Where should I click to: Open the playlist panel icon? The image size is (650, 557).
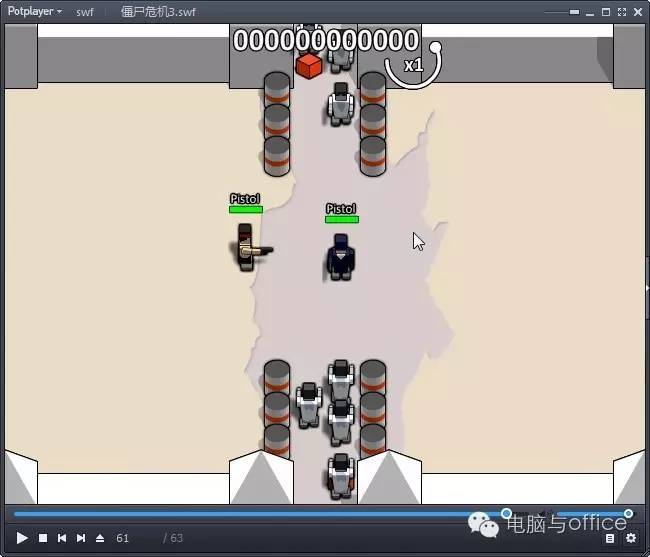click(610, 538)
